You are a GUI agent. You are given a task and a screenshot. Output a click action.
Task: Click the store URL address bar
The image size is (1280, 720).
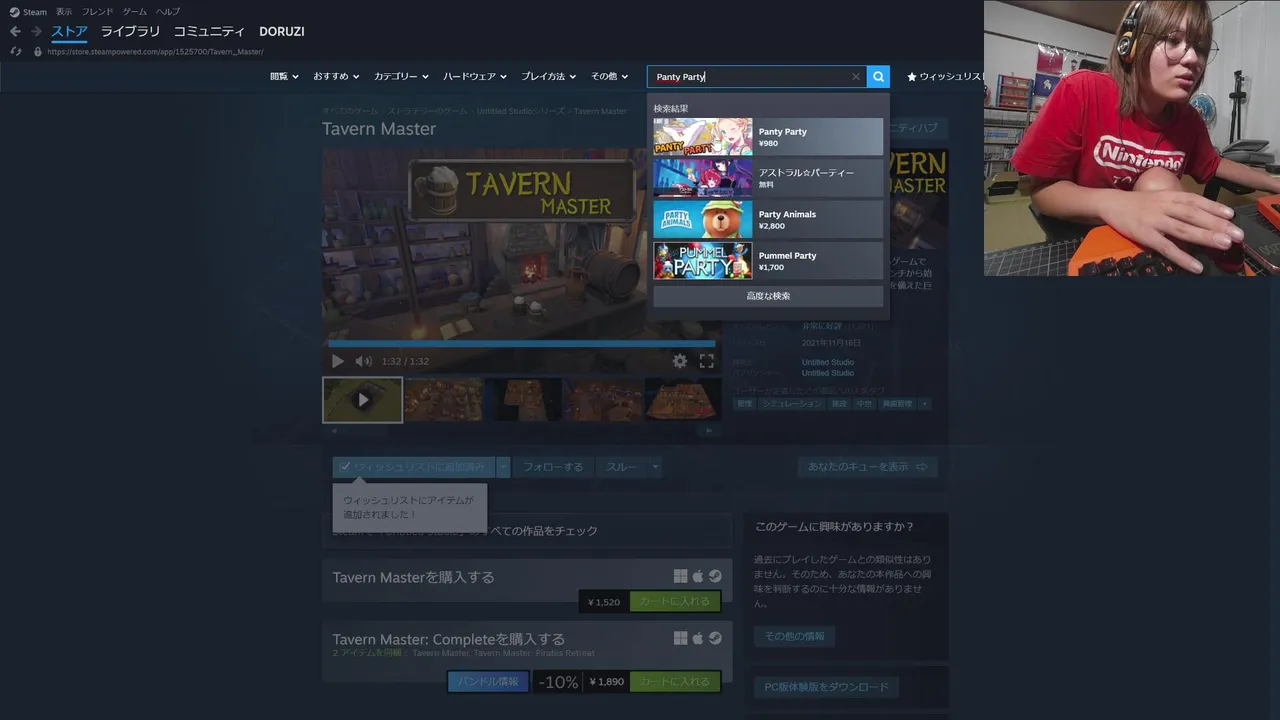tap(155, 51)
